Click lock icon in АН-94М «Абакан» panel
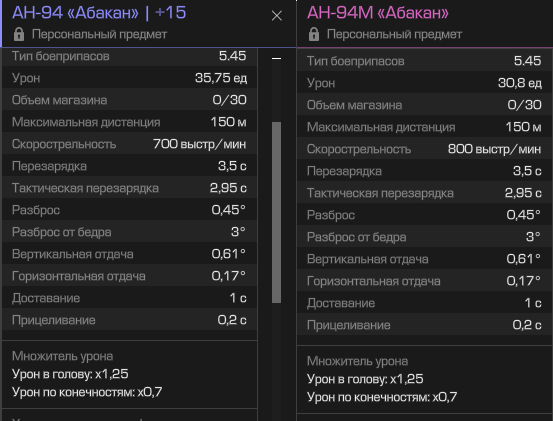553x421 pixels. point(314,34)
